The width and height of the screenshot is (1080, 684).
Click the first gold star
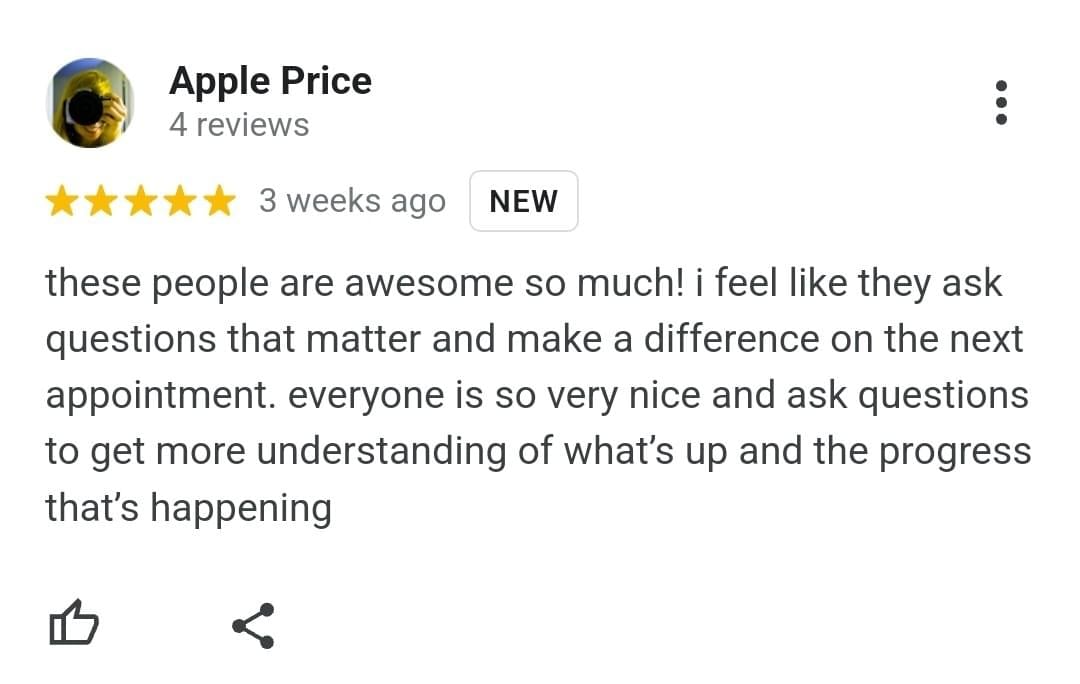coord(63,202)
